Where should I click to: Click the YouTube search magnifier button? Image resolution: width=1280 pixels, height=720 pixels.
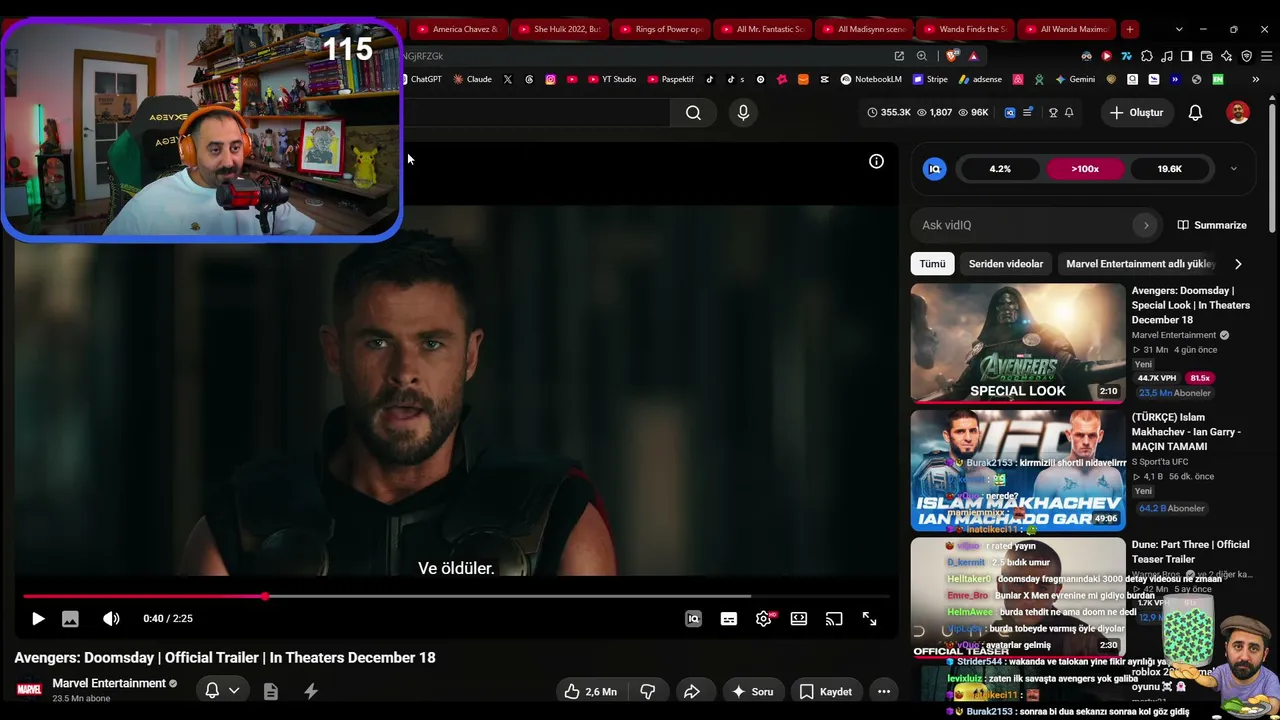(693, 113)
